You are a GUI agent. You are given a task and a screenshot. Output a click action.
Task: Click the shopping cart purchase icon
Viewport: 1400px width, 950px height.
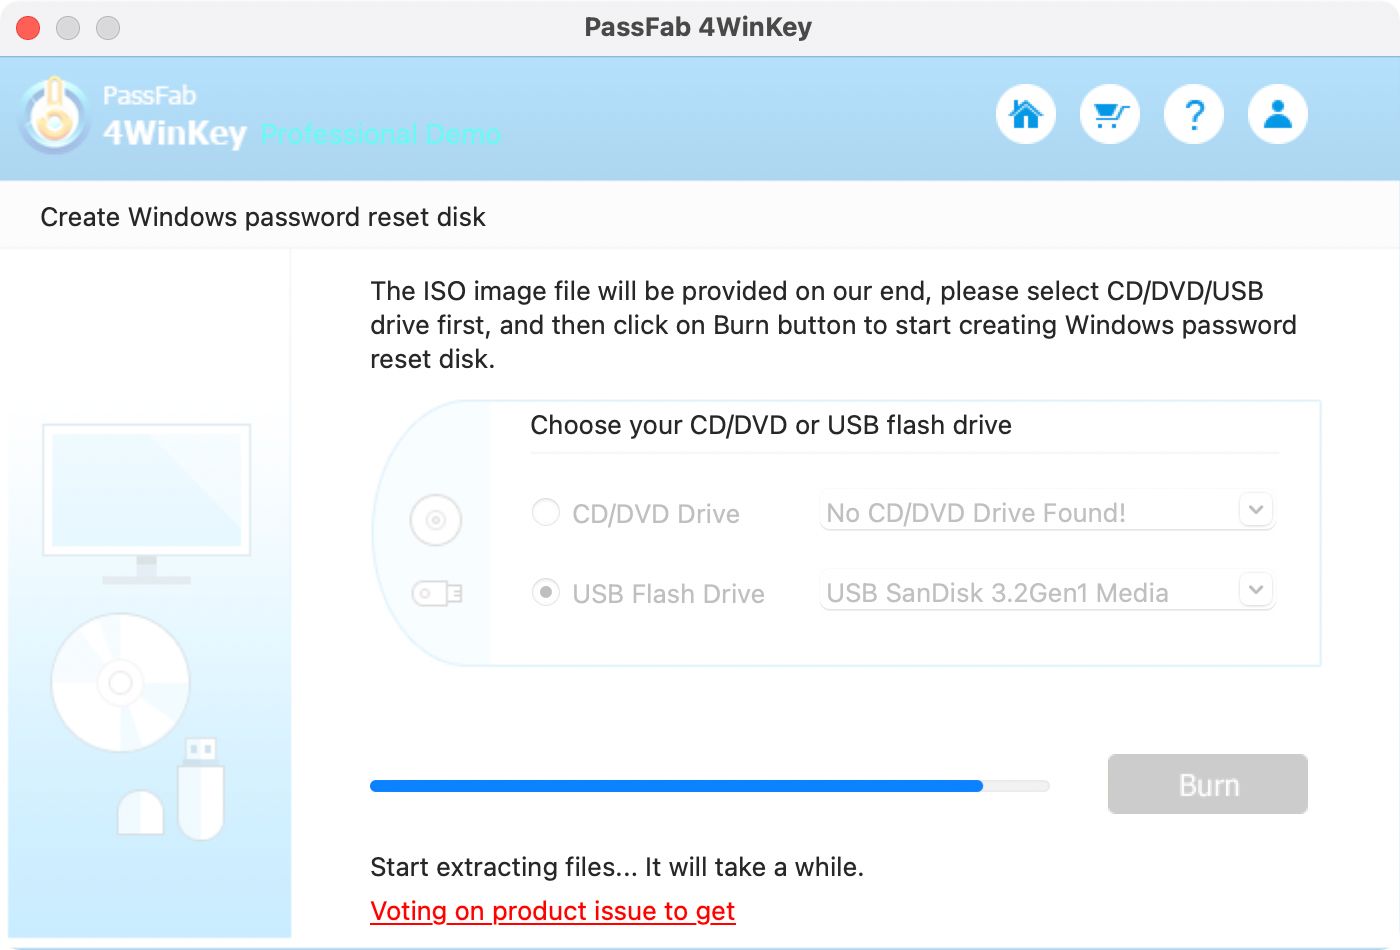tap(1110, 114)
